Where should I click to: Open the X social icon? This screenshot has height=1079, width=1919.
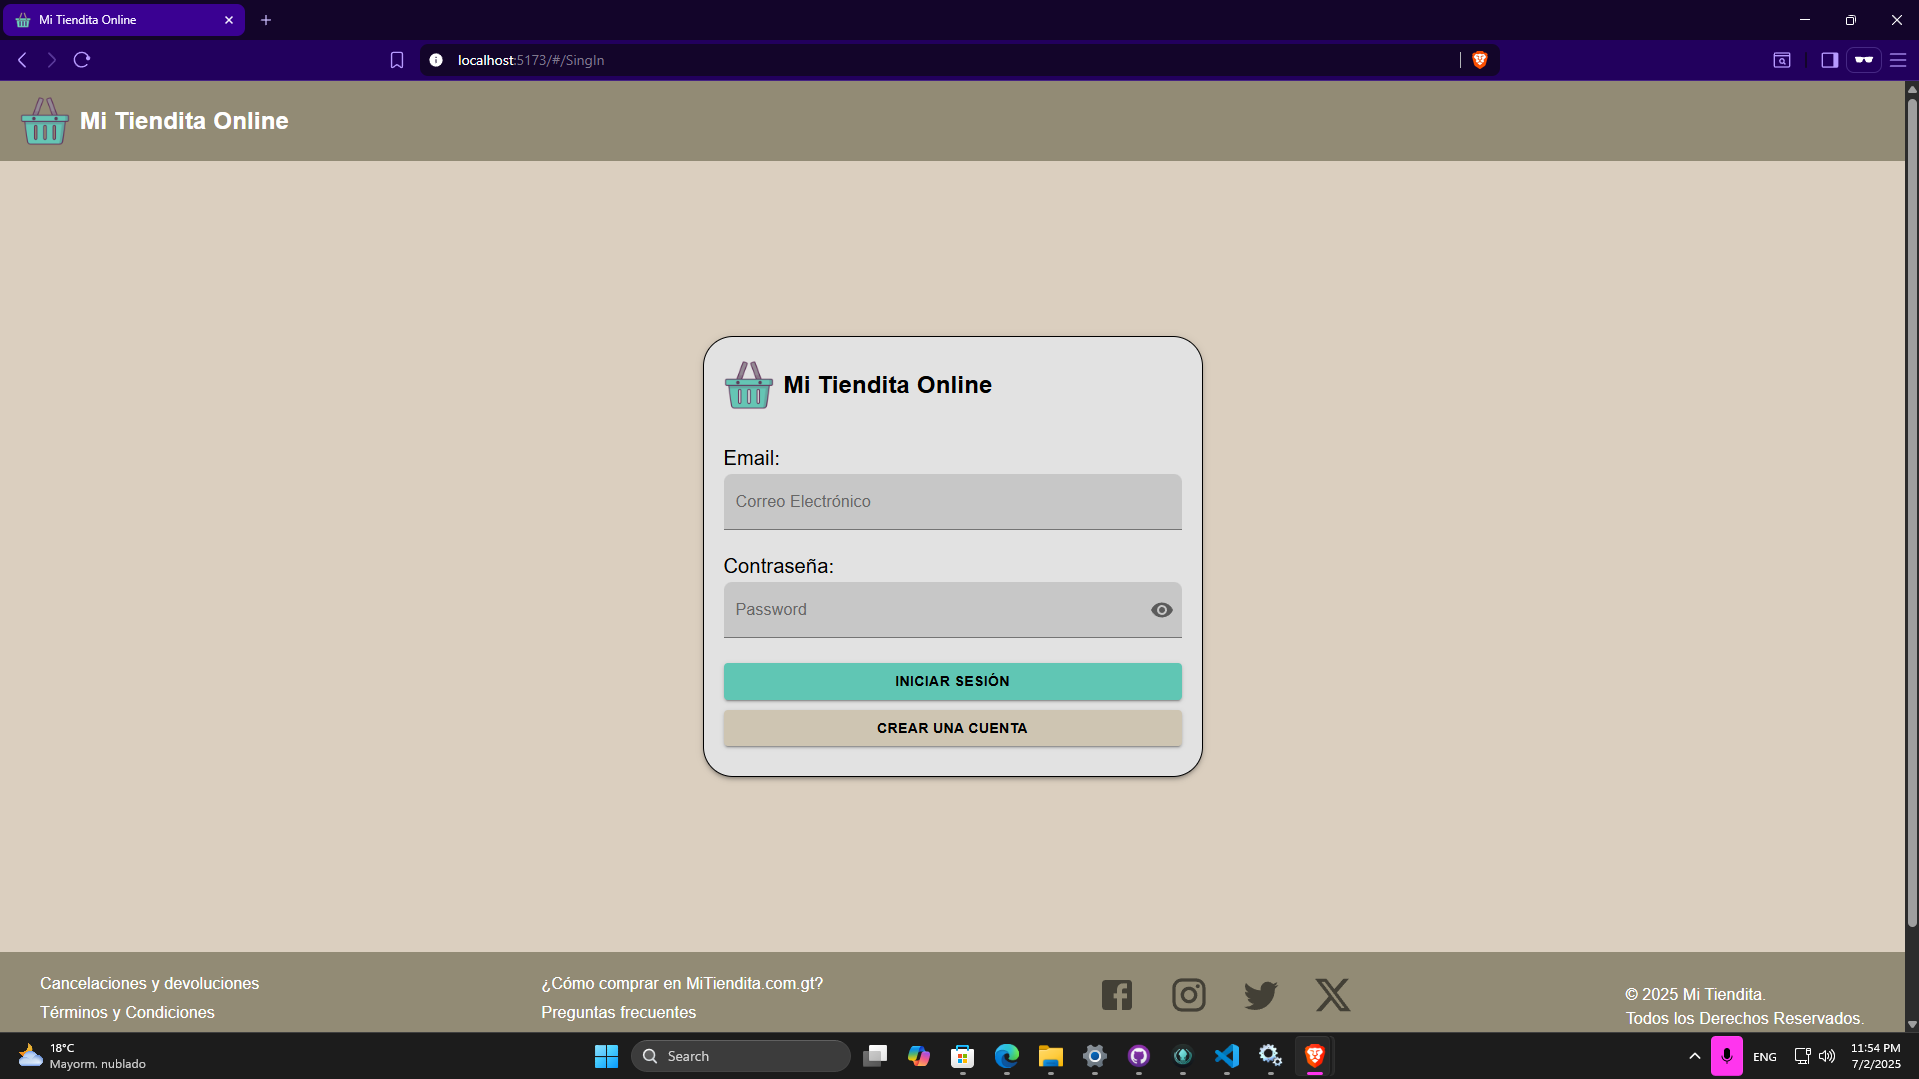pyautogui.click(x=1332, y=995)
